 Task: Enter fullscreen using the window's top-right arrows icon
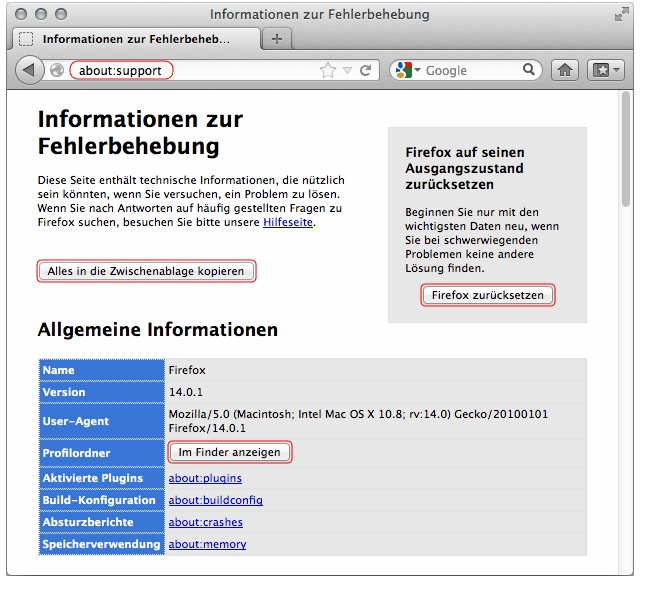[x=622, y=14]
